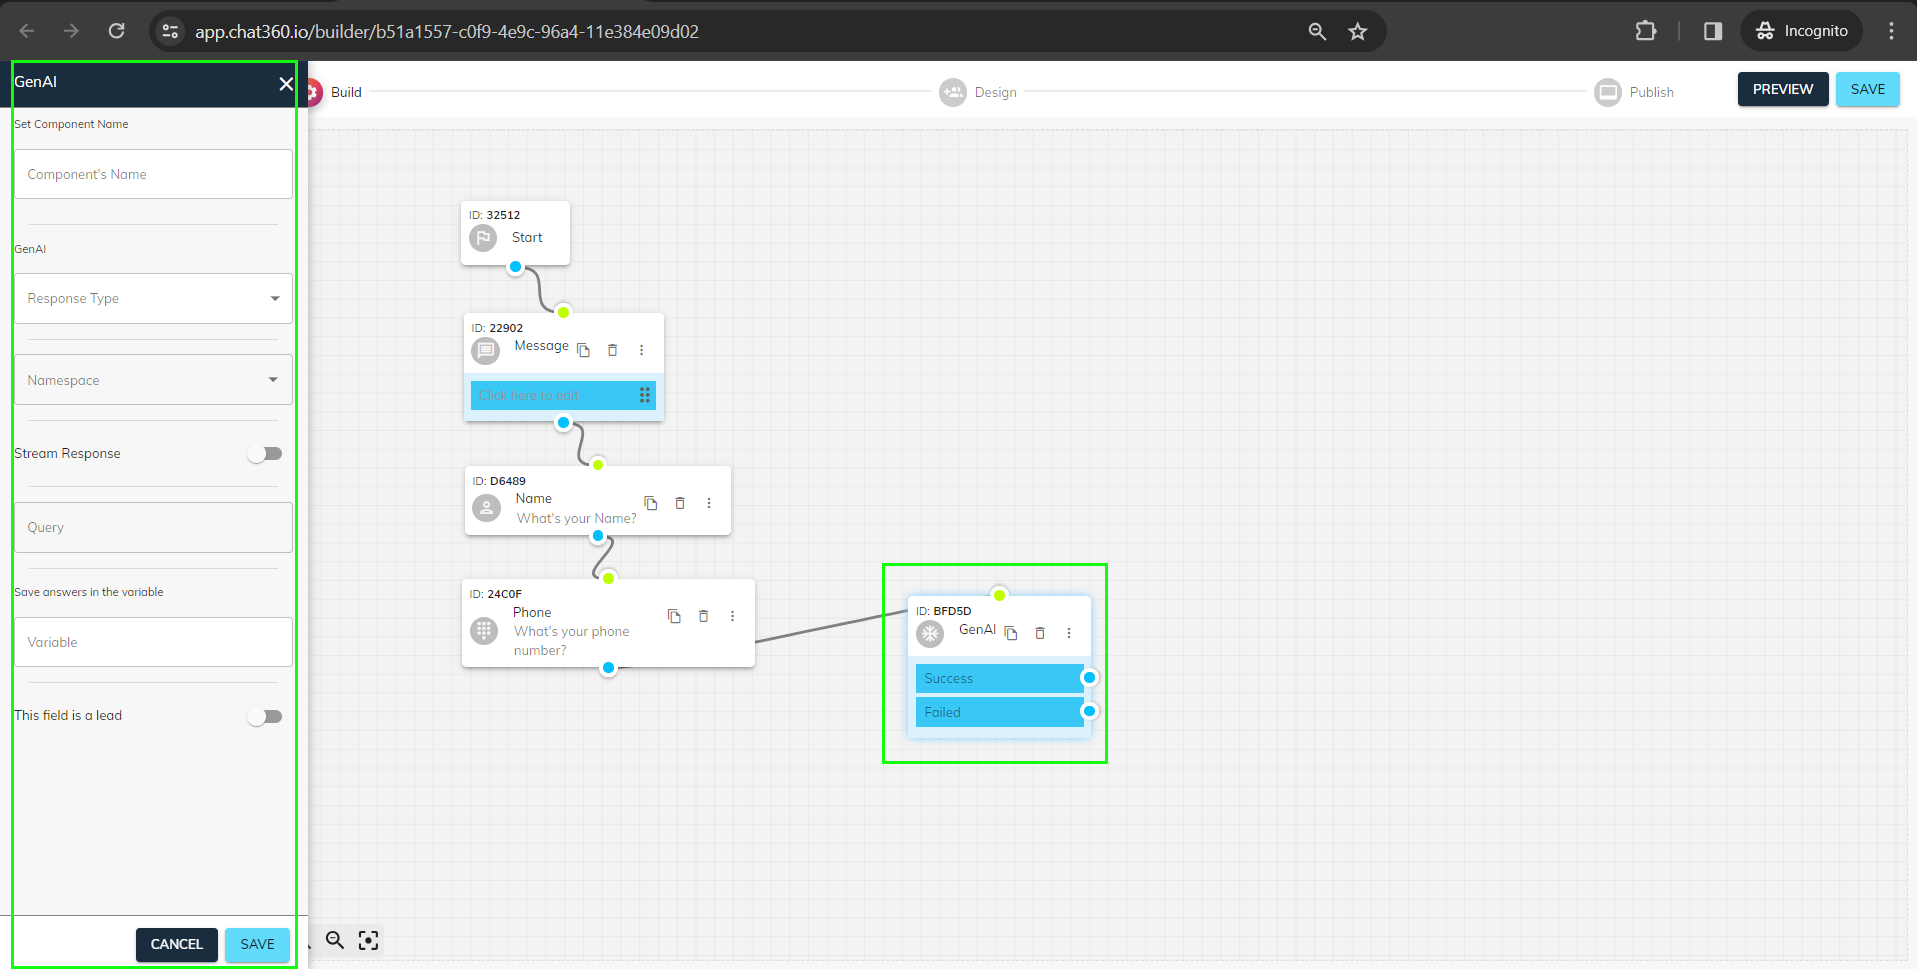The width and height of the screenshot is (1917, 969).
Task: Go back in browser history
Action: [x=27, y=31]
